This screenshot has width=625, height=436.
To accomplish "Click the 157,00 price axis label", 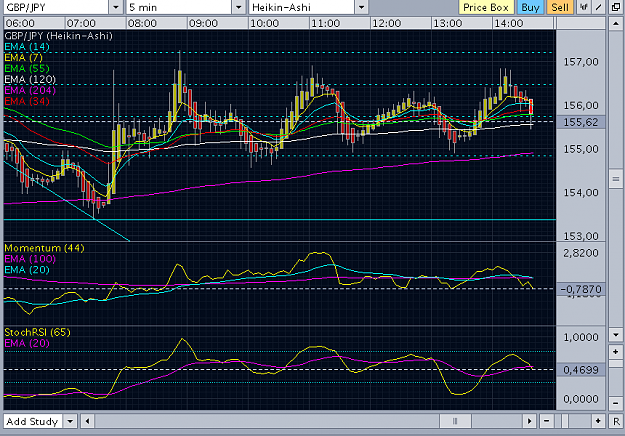I will 581,62.
